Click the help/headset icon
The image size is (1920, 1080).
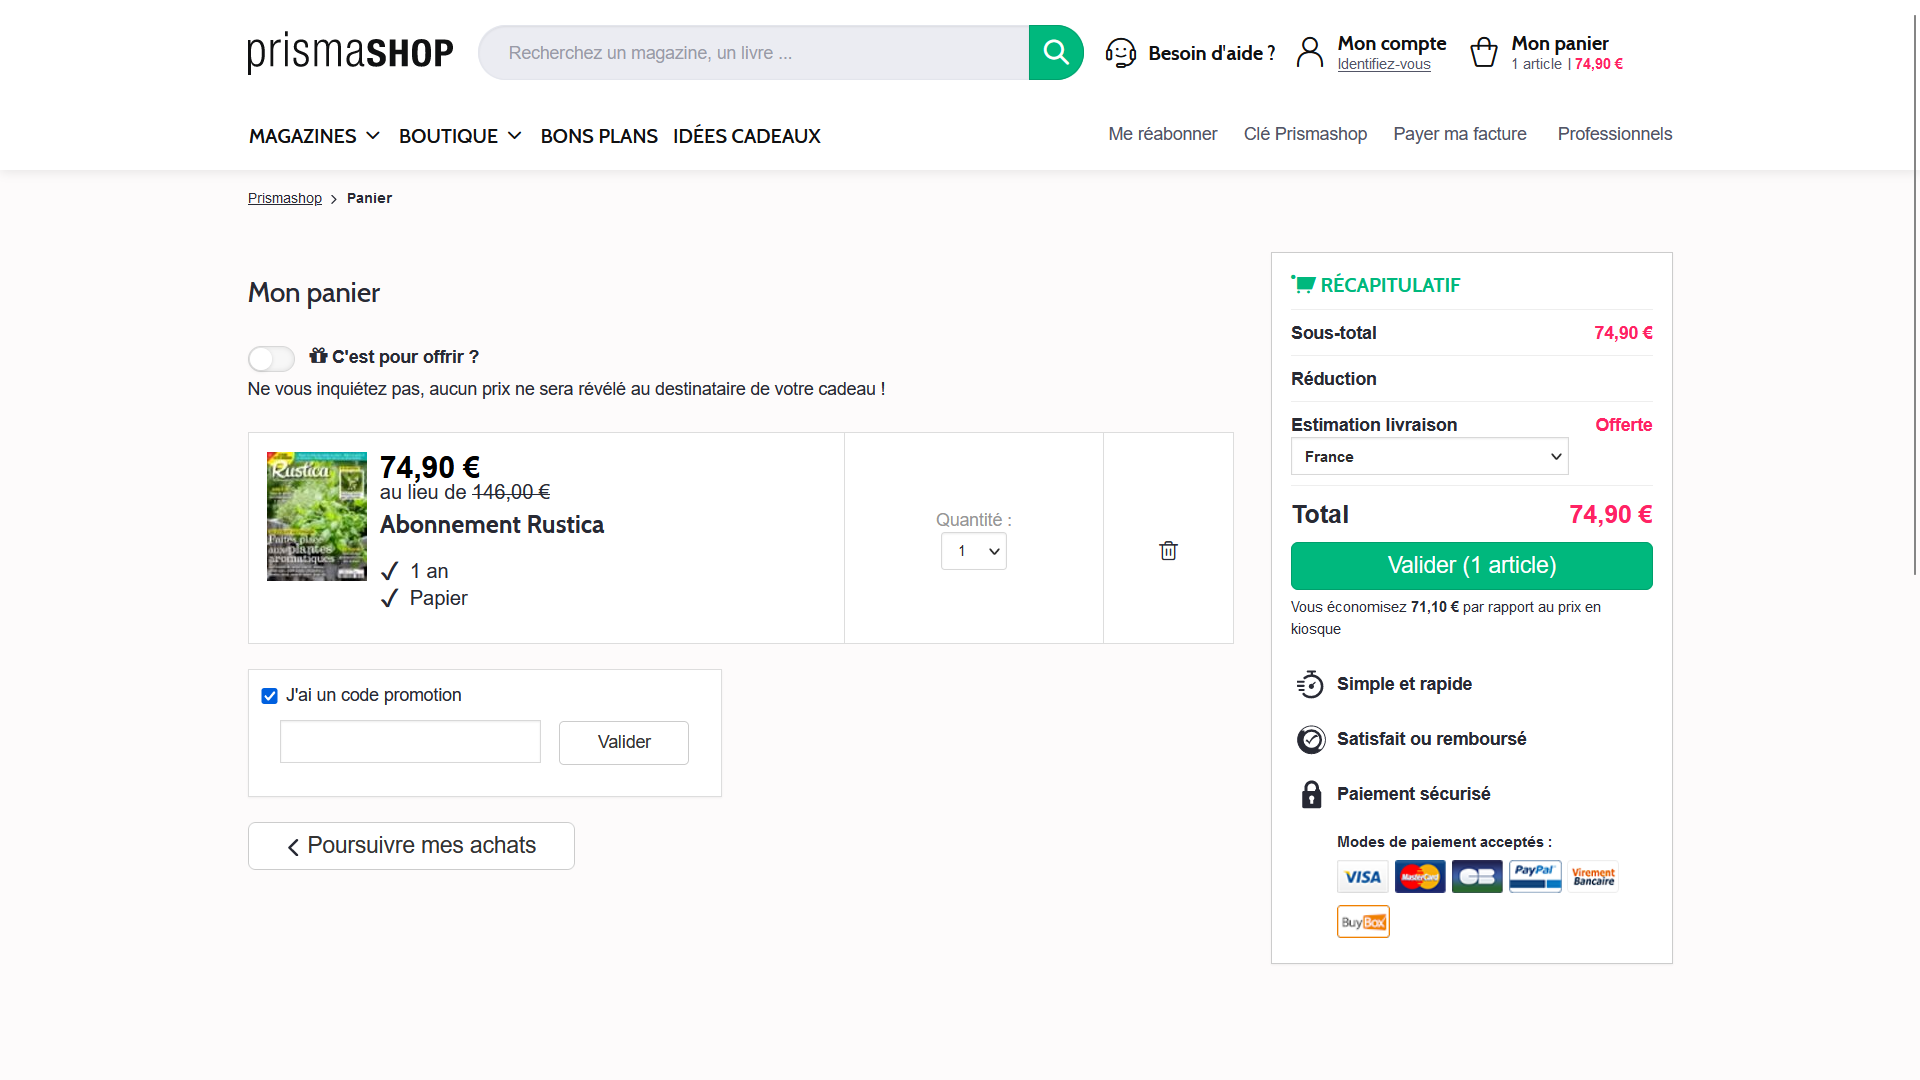click(1122, 51)
